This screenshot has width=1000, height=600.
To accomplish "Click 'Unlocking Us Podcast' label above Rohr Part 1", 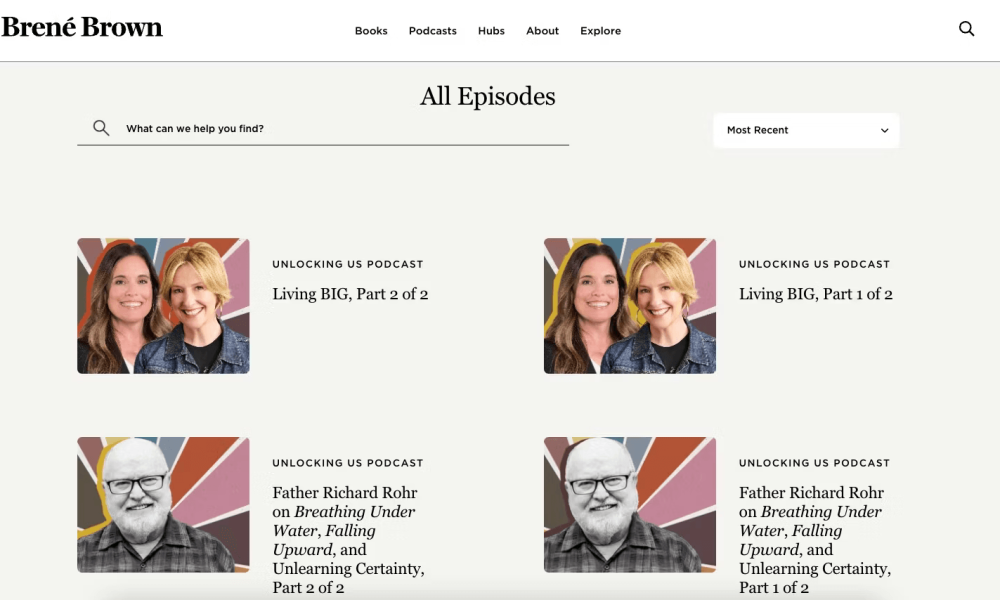I will [814, 463].
